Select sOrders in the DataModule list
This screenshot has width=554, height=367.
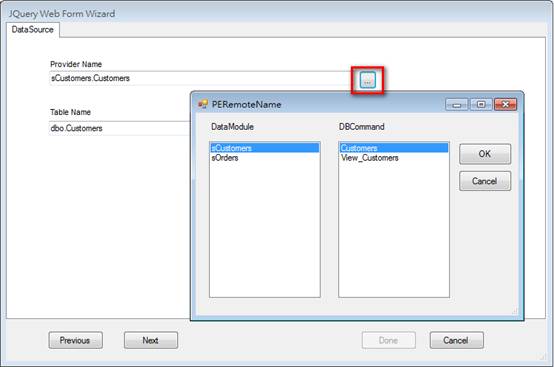265,158
